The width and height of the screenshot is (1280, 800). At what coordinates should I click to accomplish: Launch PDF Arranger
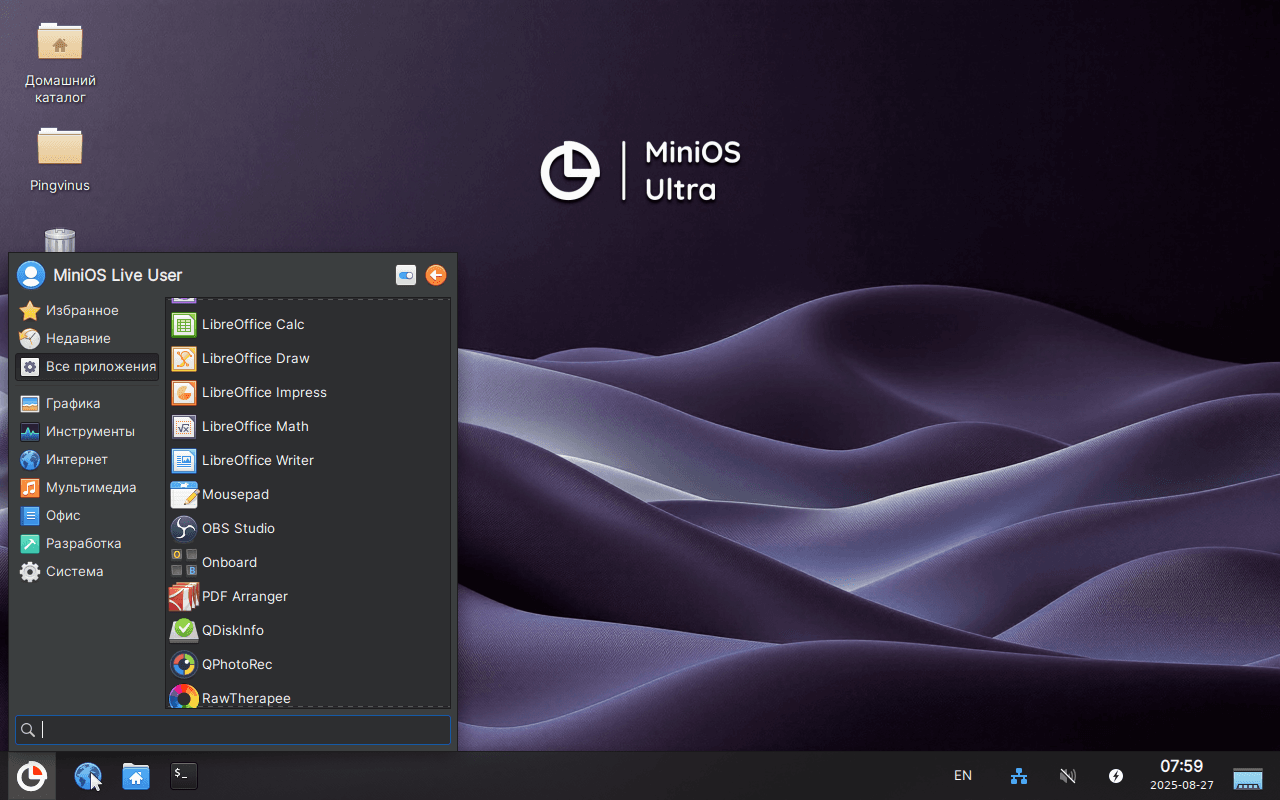[244, 596]
